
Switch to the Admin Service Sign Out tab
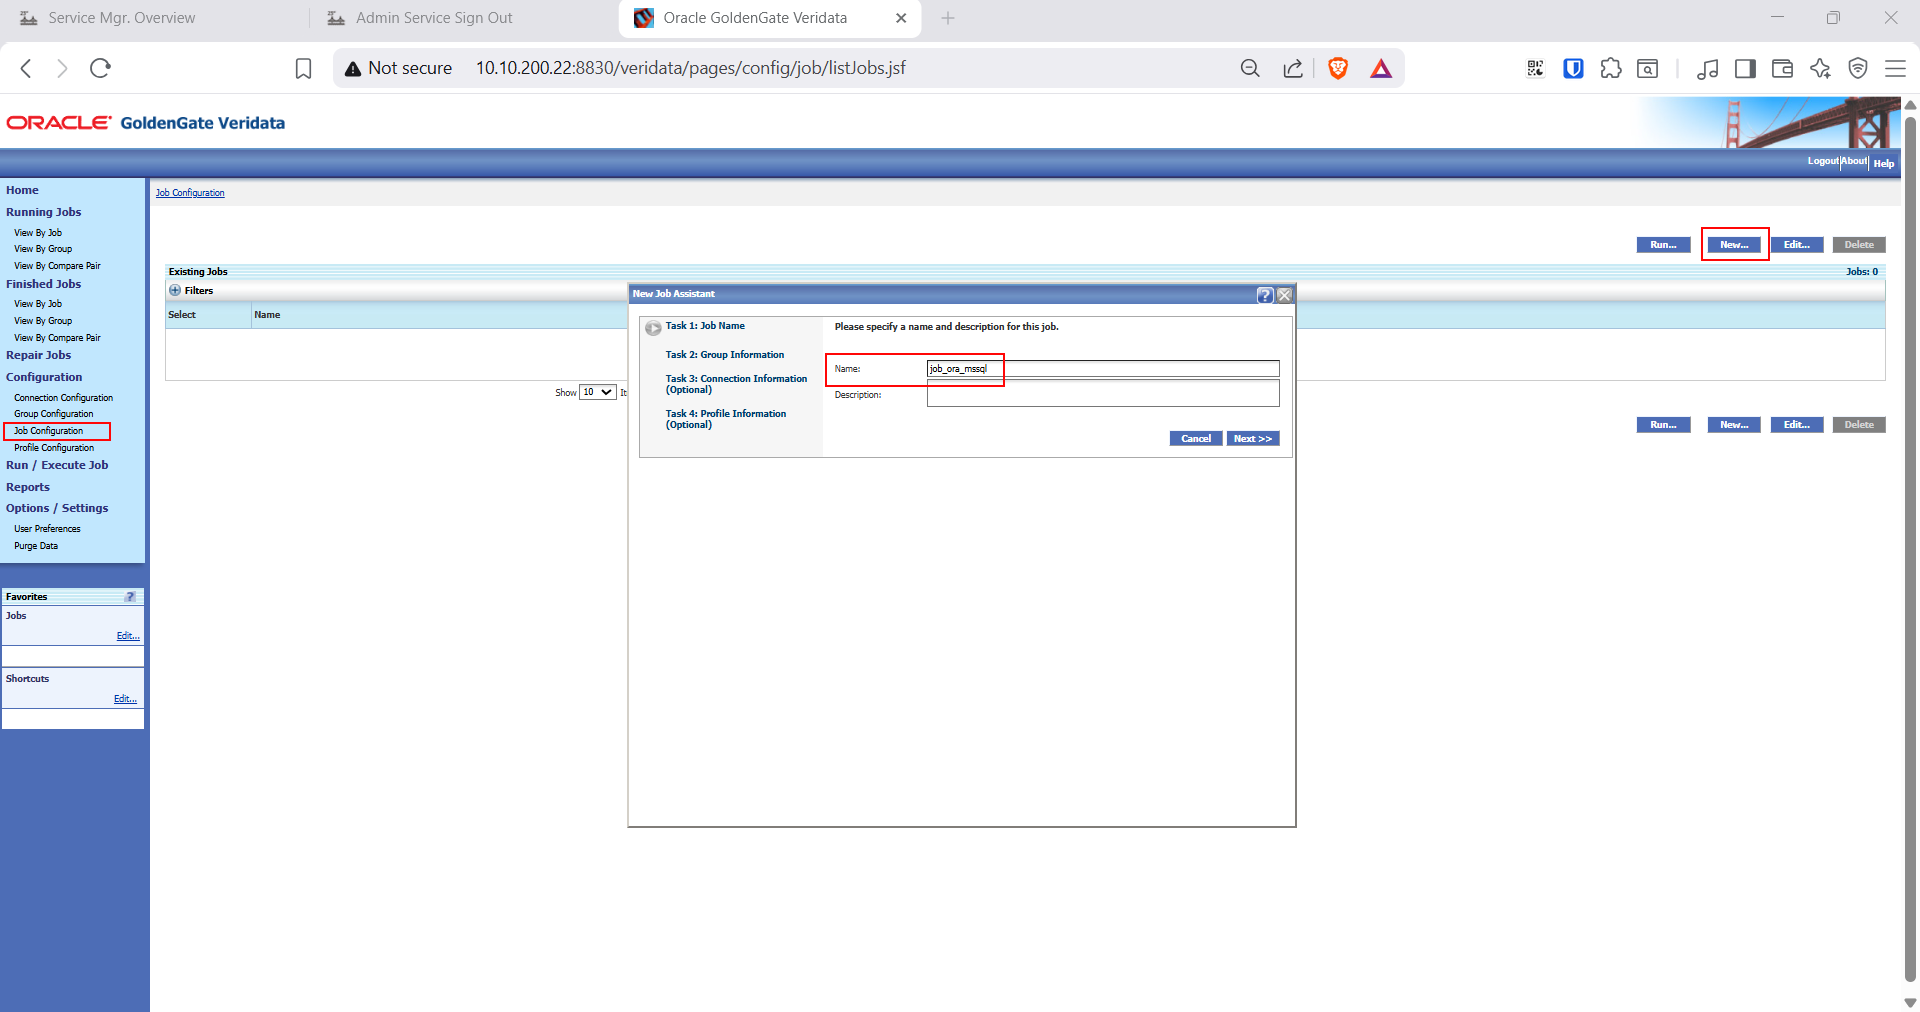(x=434, y=18)
